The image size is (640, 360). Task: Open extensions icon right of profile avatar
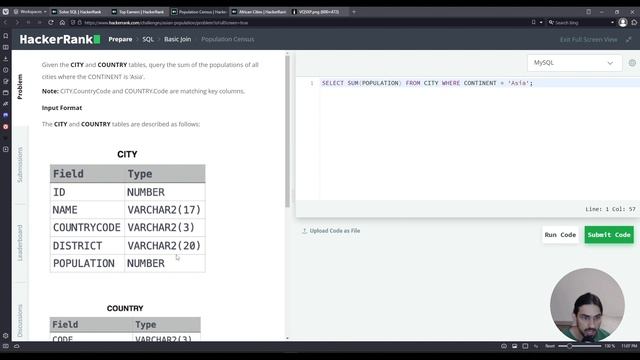(634, 22)
